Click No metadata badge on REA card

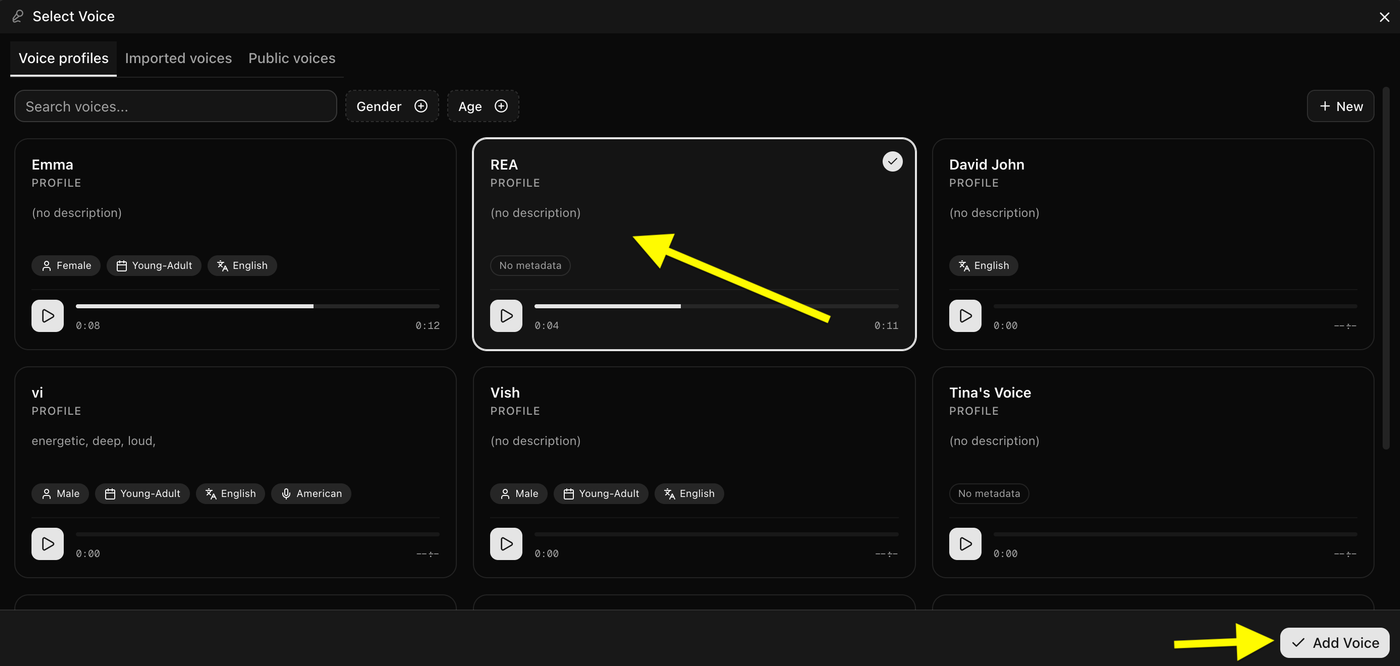[x=531, y=265]
